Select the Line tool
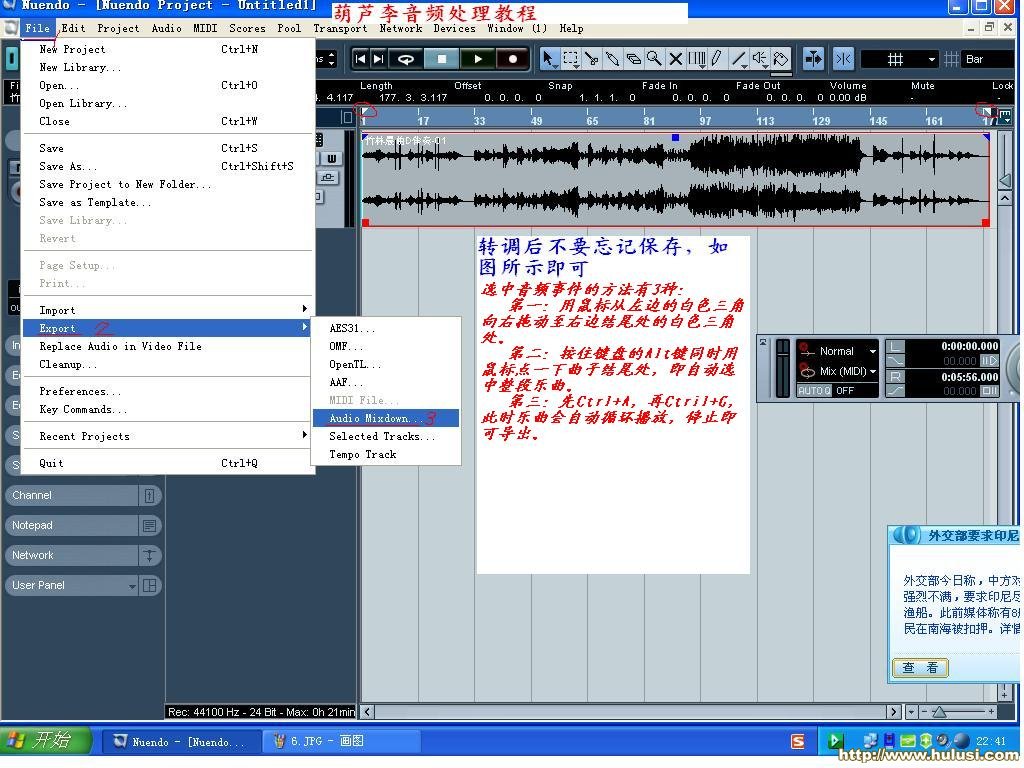The height and width of the screenshot is (768, 1024). (x=739, y=59)
